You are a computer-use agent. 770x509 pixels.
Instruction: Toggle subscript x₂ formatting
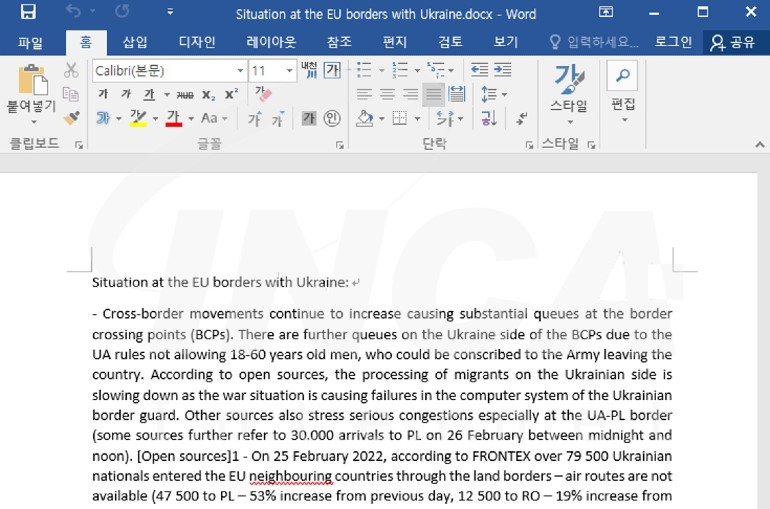click(x=208, y=95)
